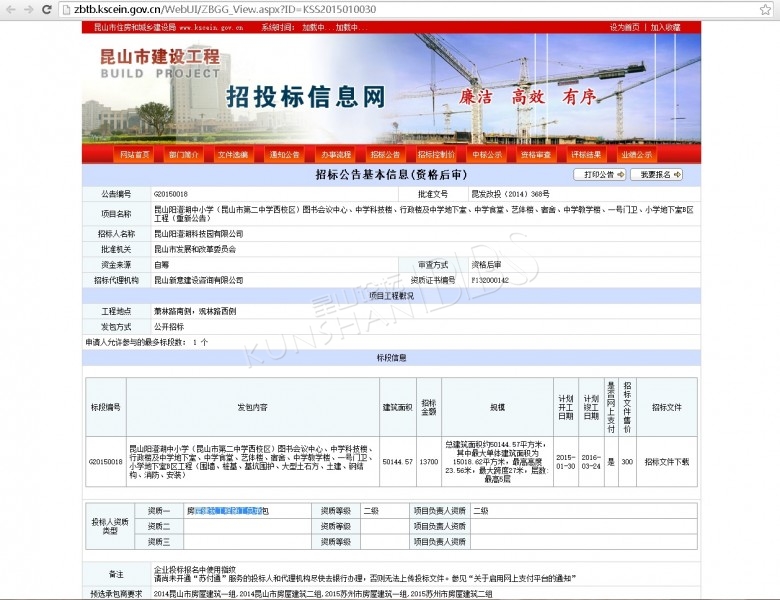The height and width of the screenshot is (600, 780).
Task: Click announcement number G20150018 in the info table
Action: (171, 194)
